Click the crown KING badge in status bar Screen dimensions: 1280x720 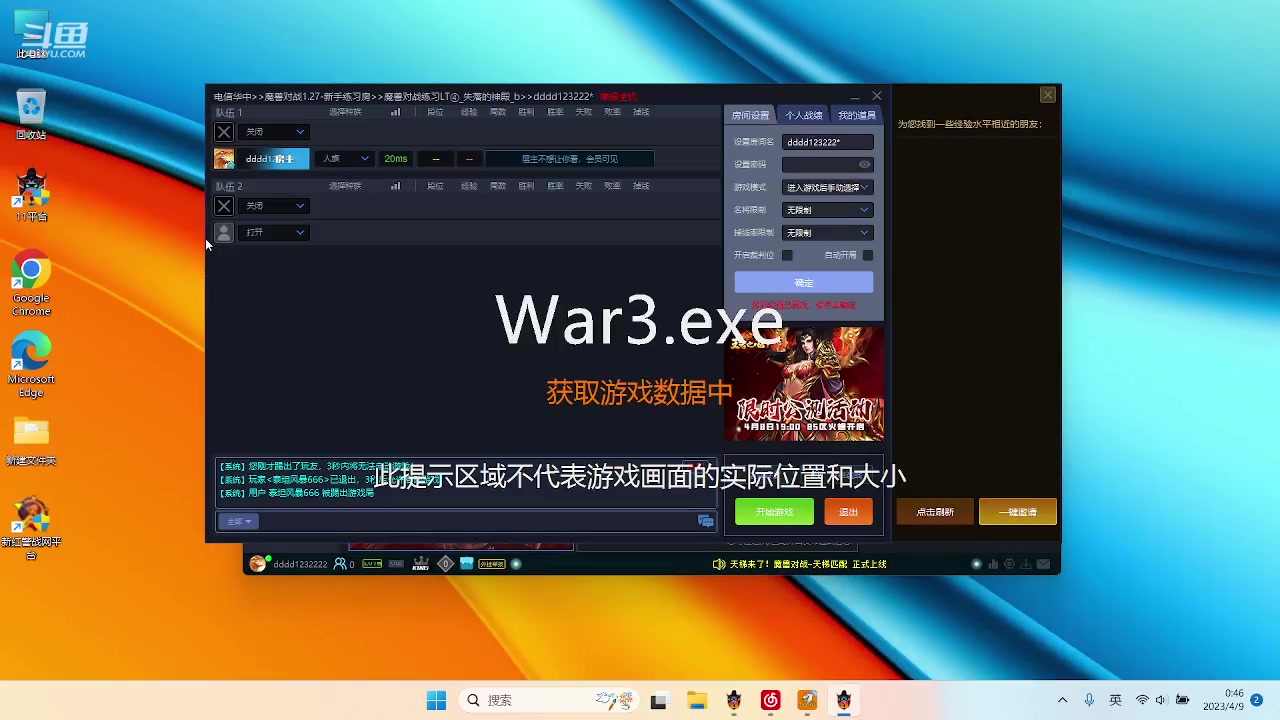[421, 564]
